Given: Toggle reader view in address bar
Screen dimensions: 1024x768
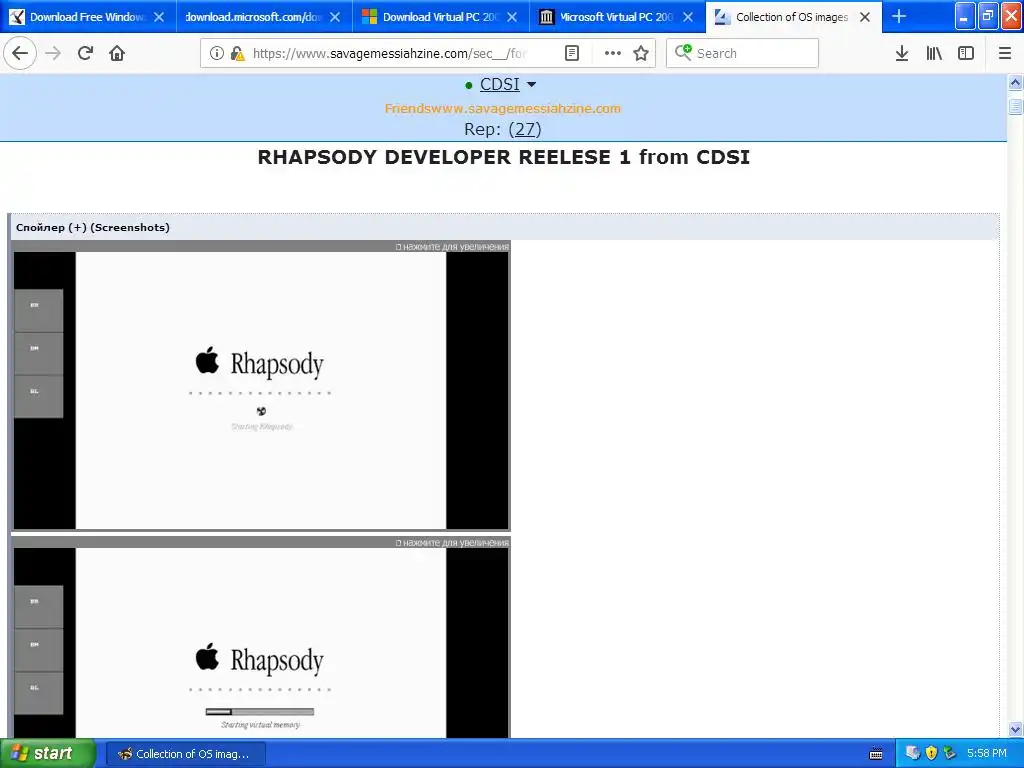Looking at the screenshot, I should 571,53.
